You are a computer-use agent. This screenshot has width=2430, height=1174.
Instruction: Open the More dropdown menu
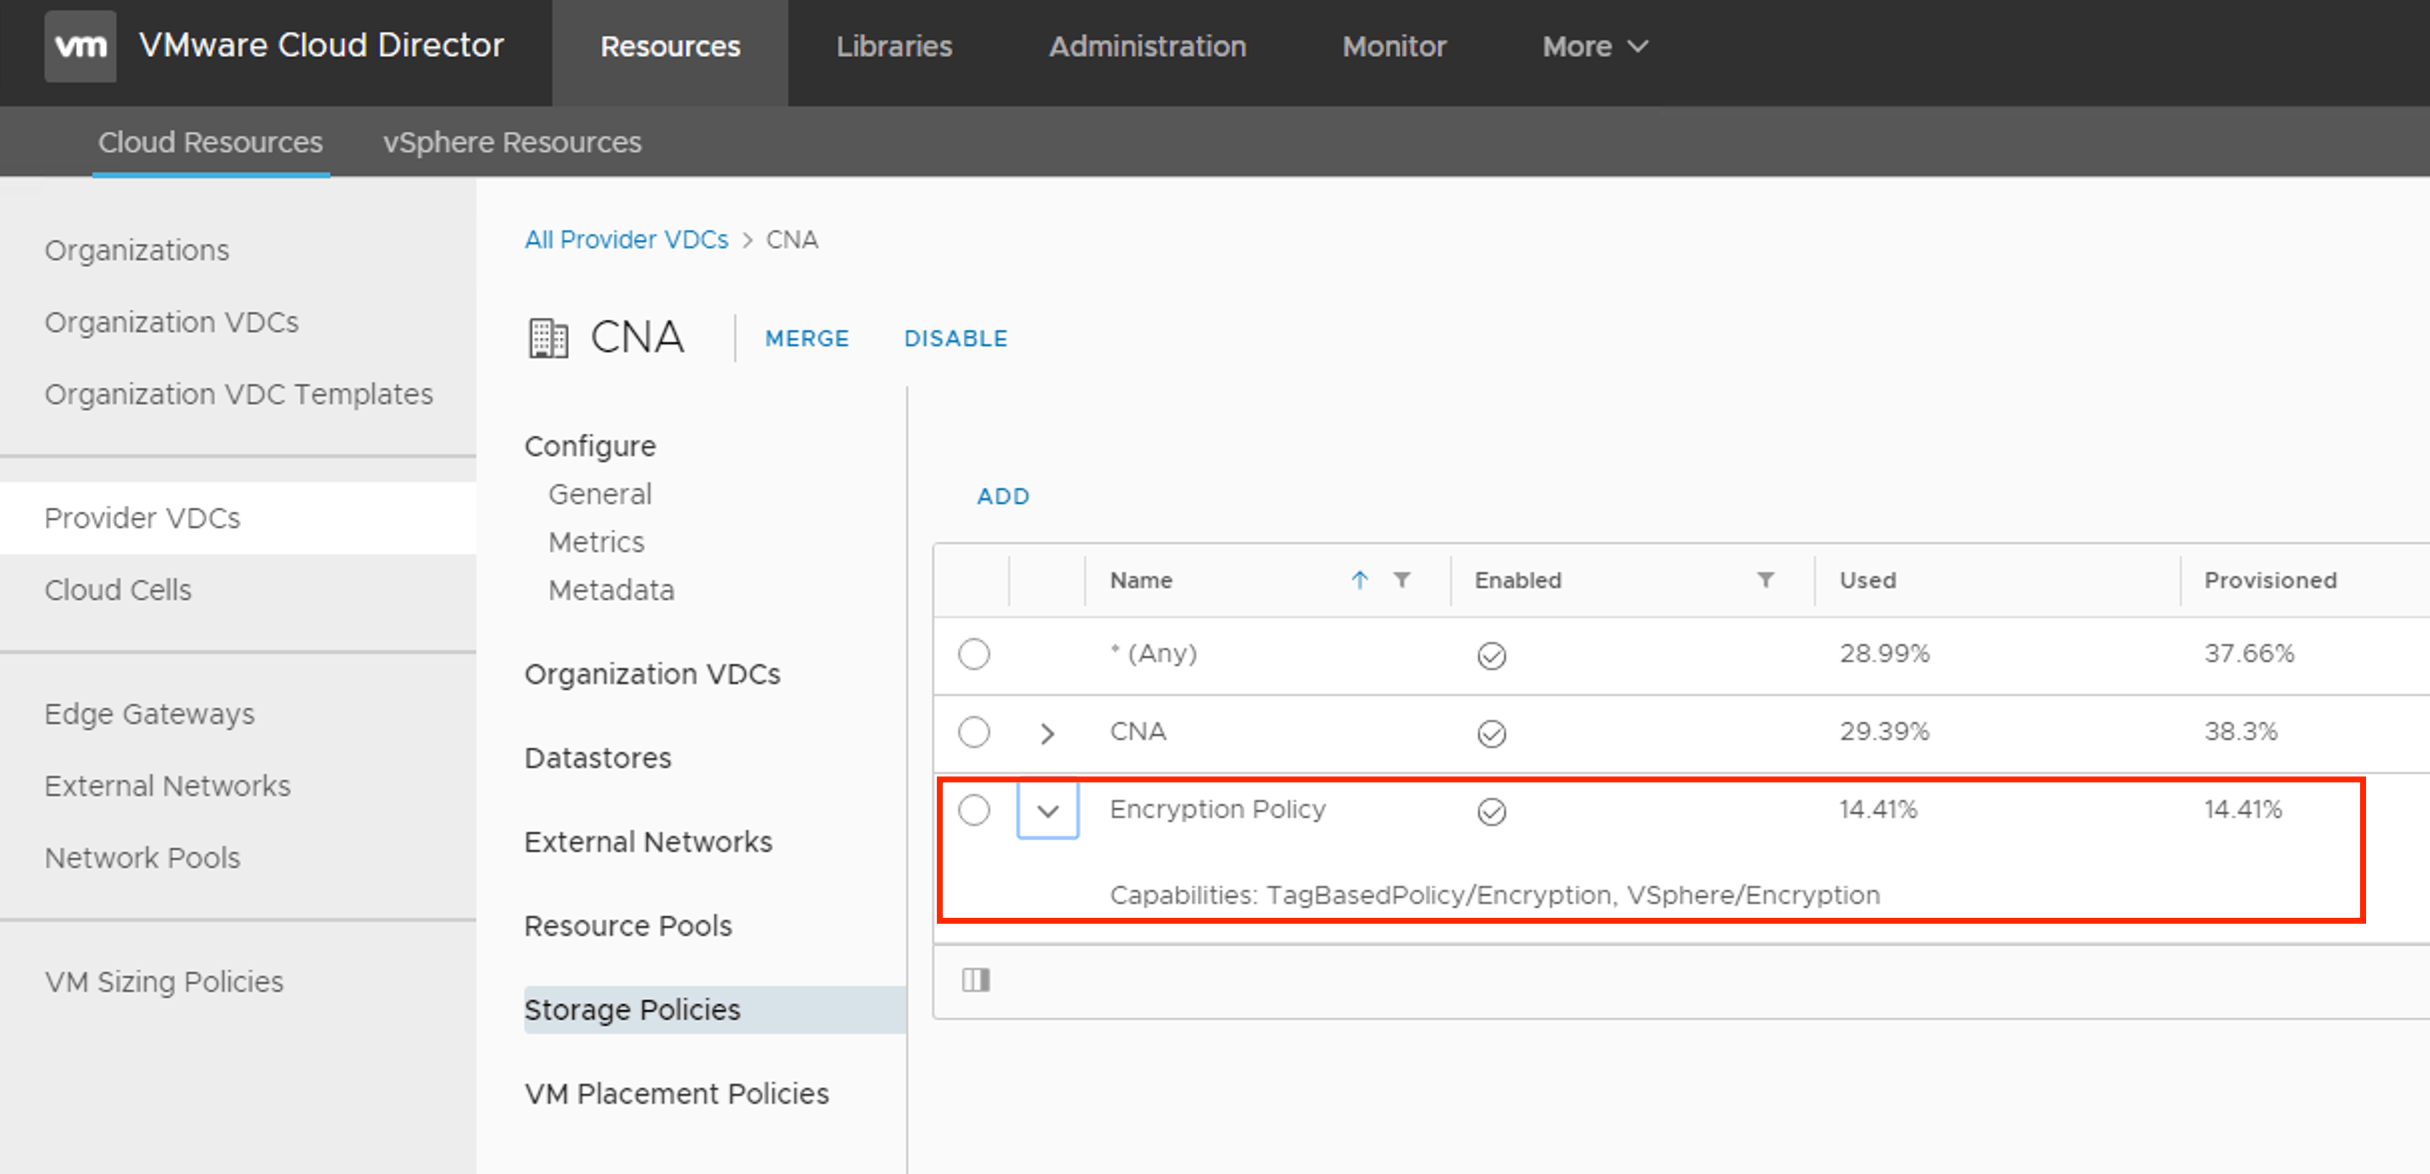click(1594, 46)
